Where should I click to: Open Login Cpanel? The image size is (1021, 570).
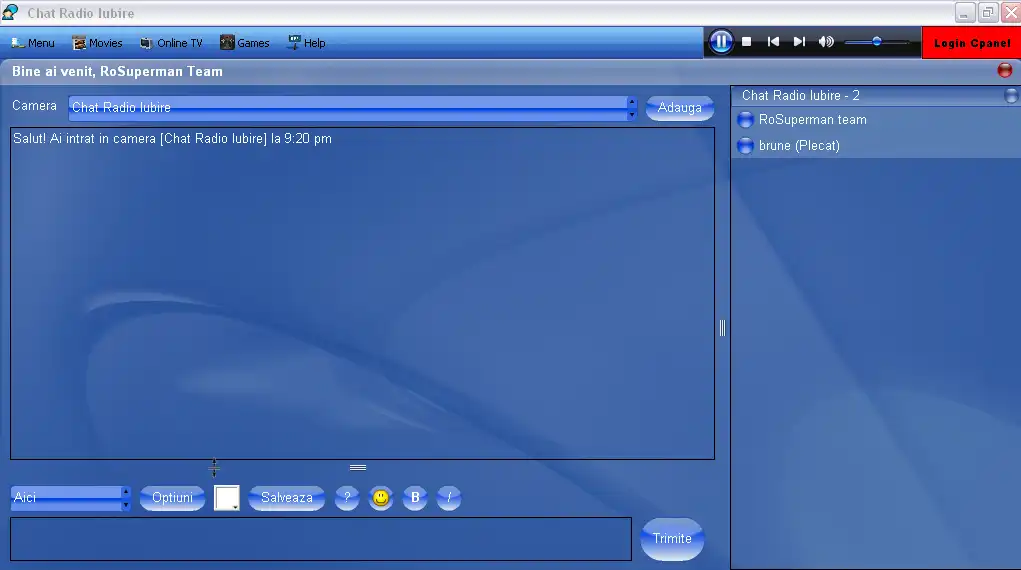972,43
